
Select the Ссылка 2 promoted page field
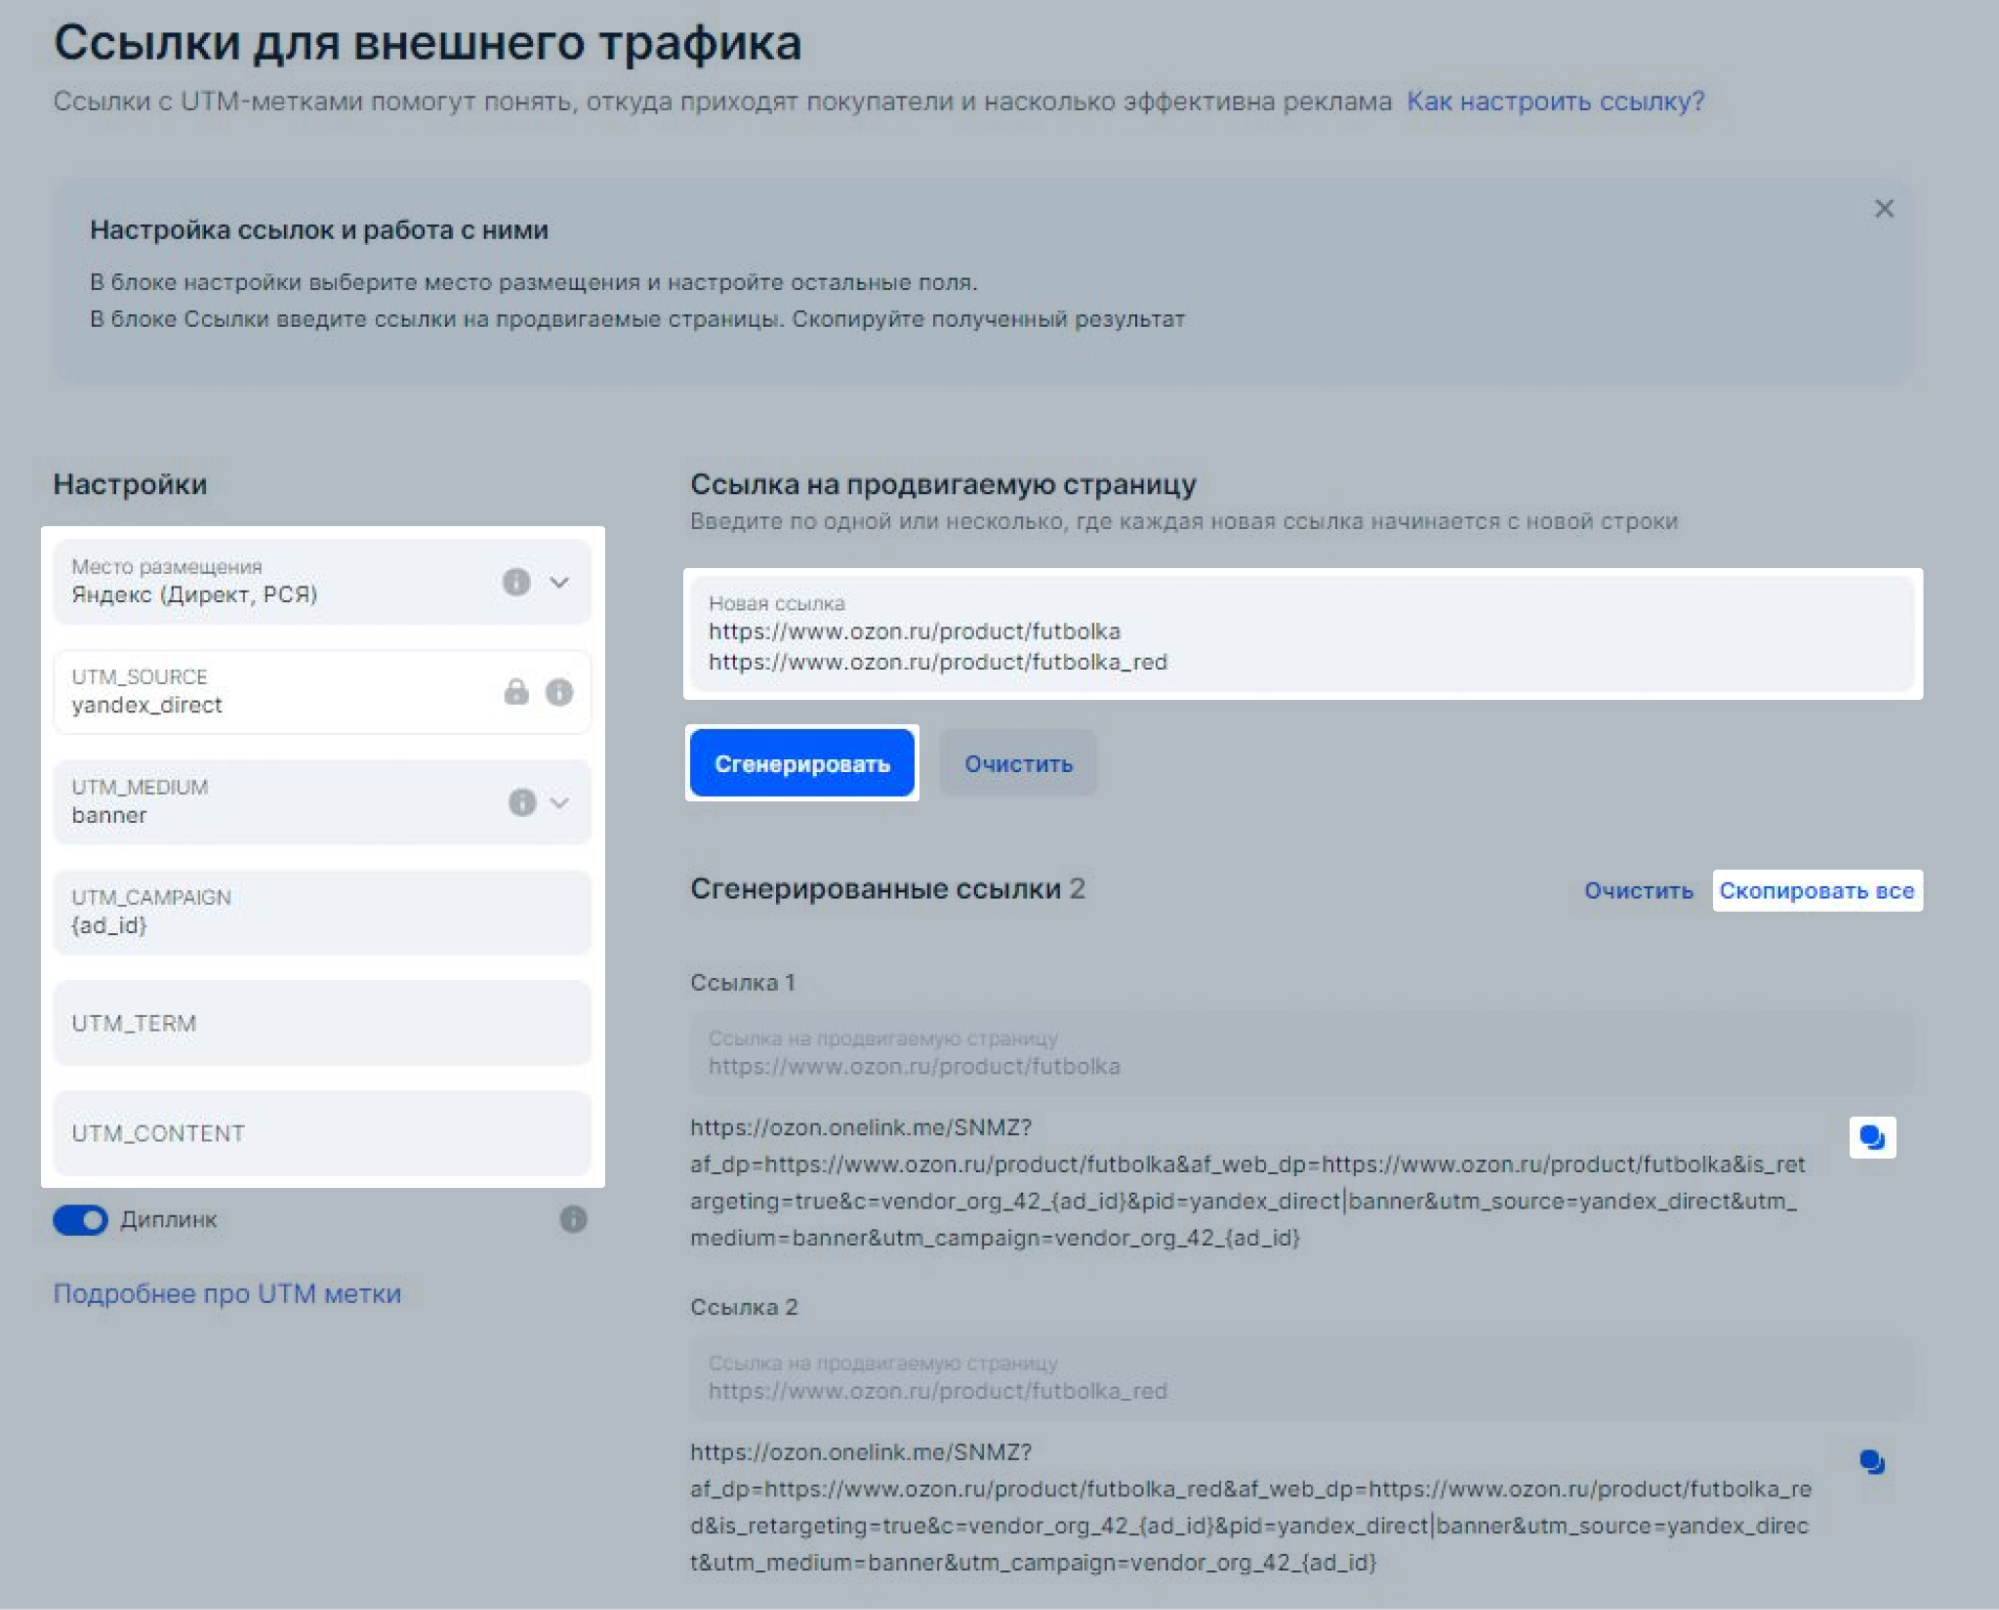point(1302,1378)
